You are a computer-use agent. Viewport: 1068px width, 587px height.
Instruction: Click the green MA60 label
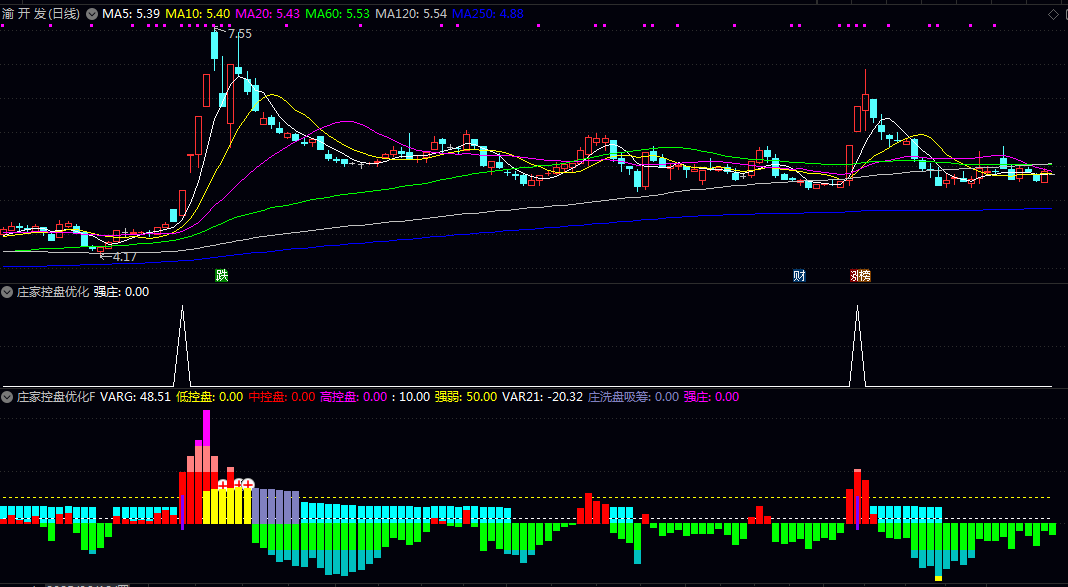tap(338, 14)
